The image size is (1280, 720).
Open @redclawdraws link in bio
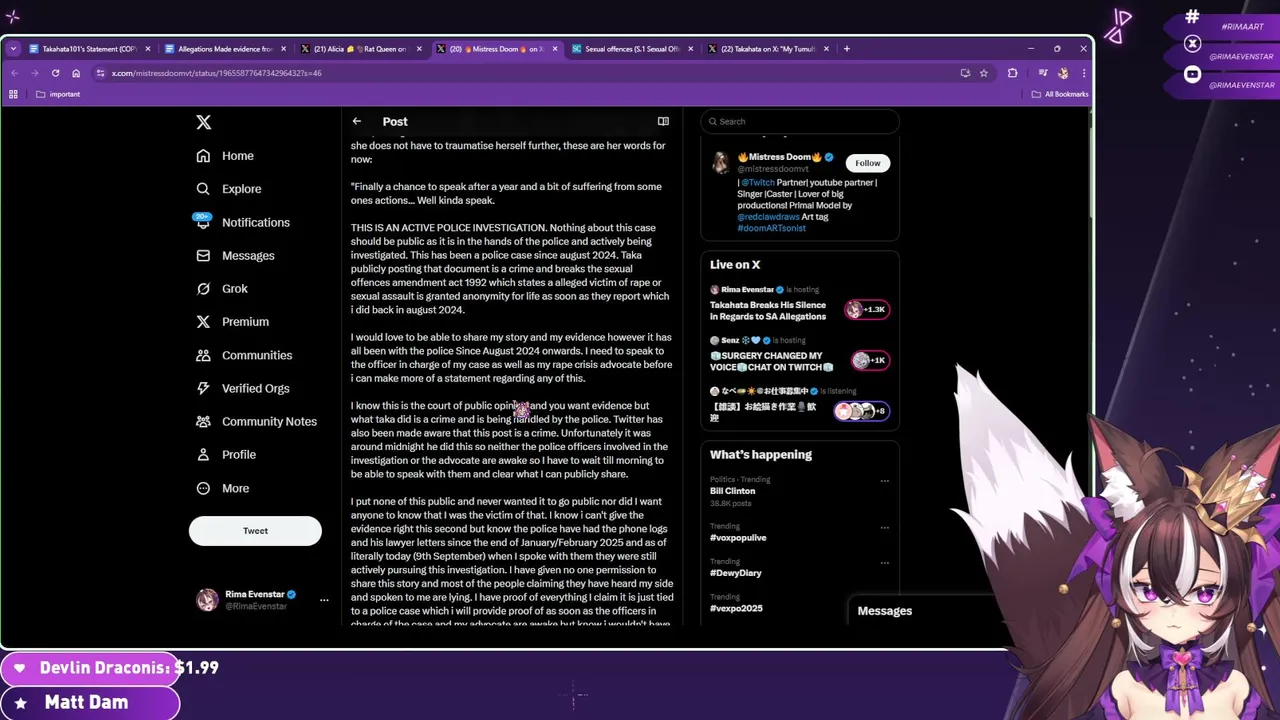coord(769,217)
